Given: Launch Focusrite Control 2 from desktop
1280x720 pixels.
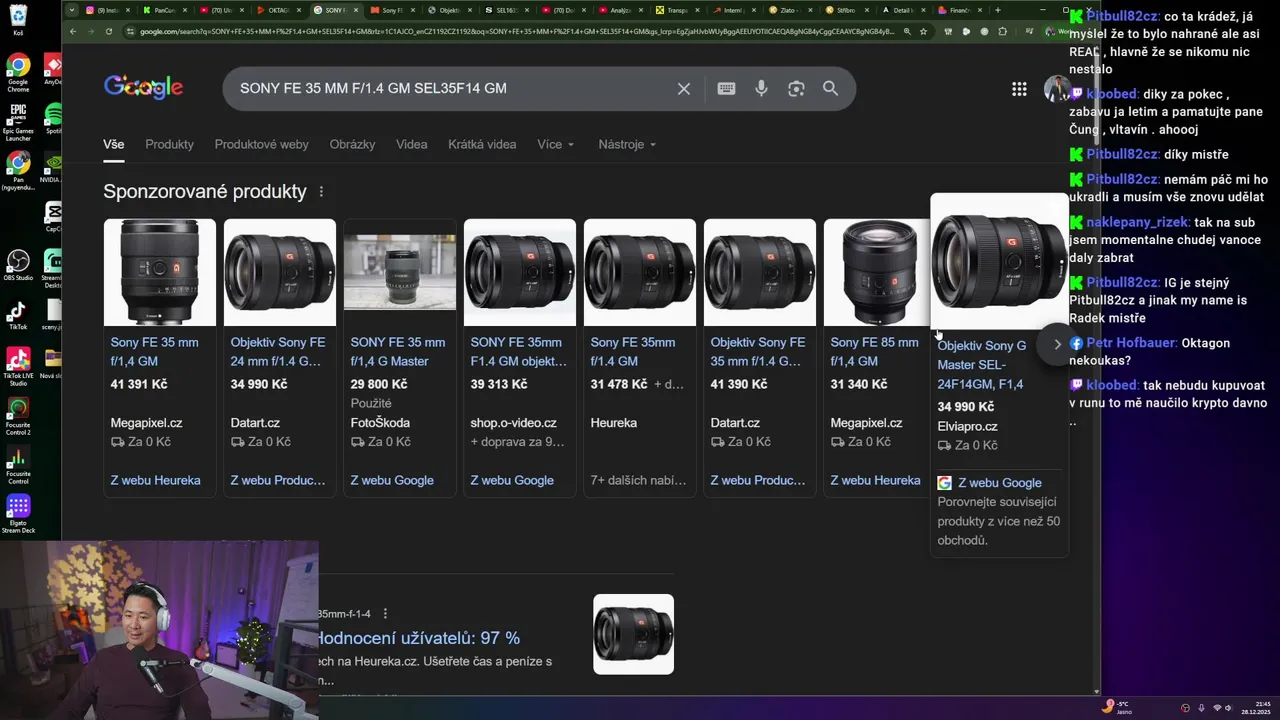Looking at the screenshot, I should pos(18,416).
